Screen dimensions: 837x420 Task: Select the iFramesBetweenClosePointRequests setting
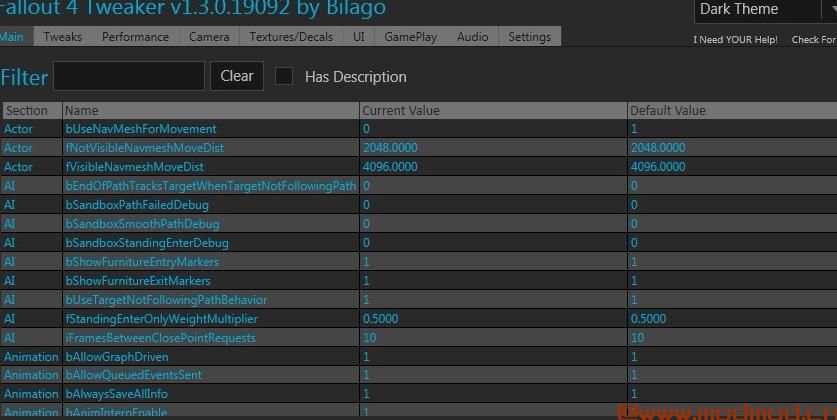tap(161, 338)
